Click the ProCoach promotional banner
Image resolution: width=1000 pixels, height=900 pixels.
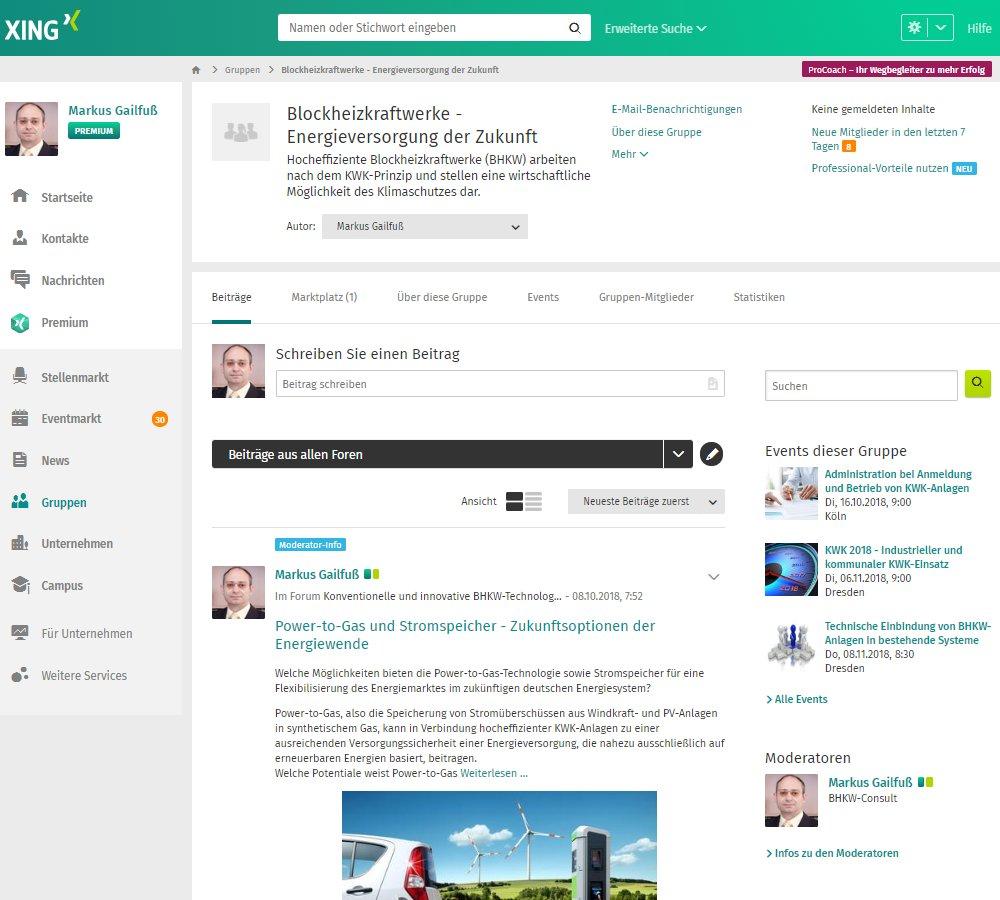pyautogui.click(x=896, y=70)
